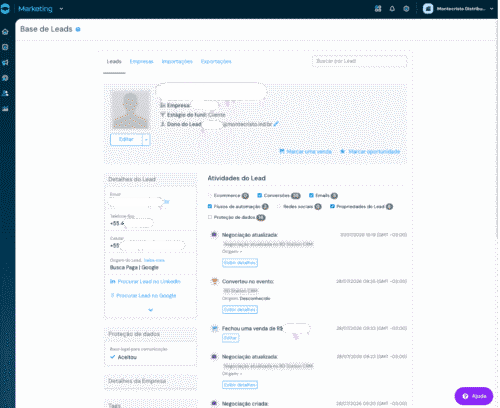Click the Proteção de dados panel header
Image resolution: width=500 pixels, height=408 pixels.
tap(150, 334)
